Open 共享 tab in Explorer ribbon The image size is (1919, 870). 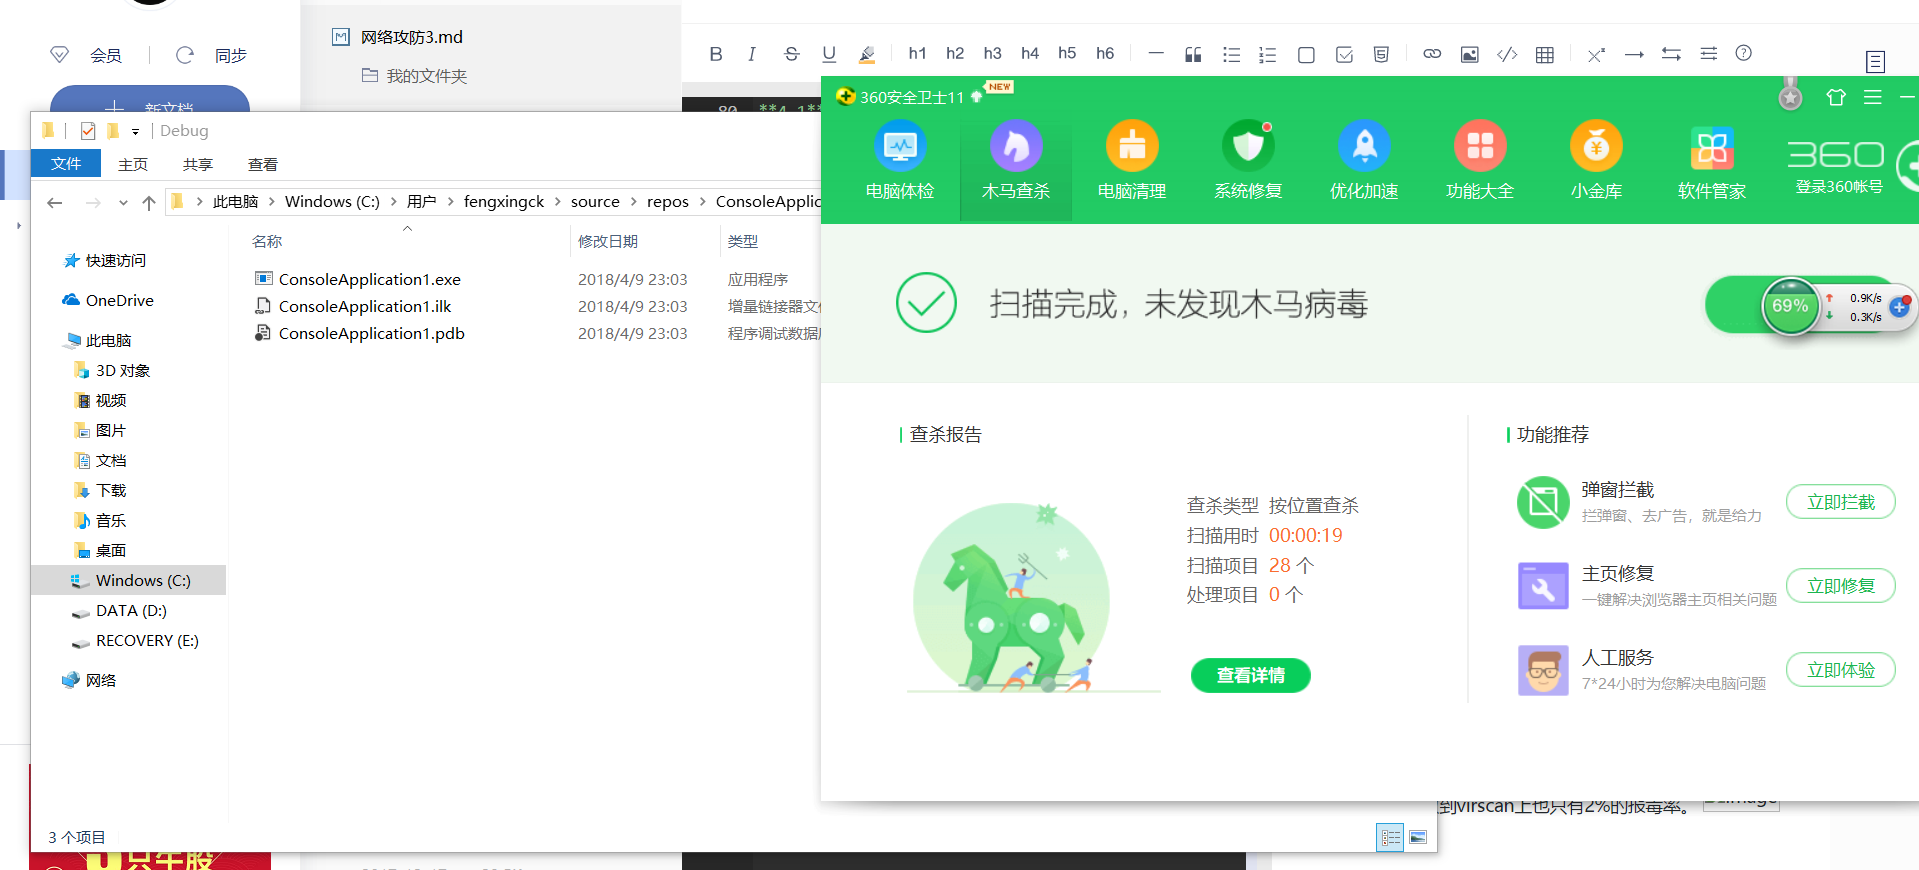pos(198,164)
